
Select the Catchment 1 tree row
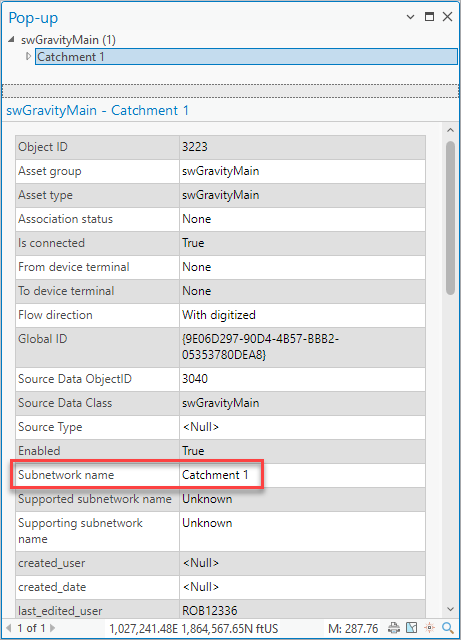246,57
